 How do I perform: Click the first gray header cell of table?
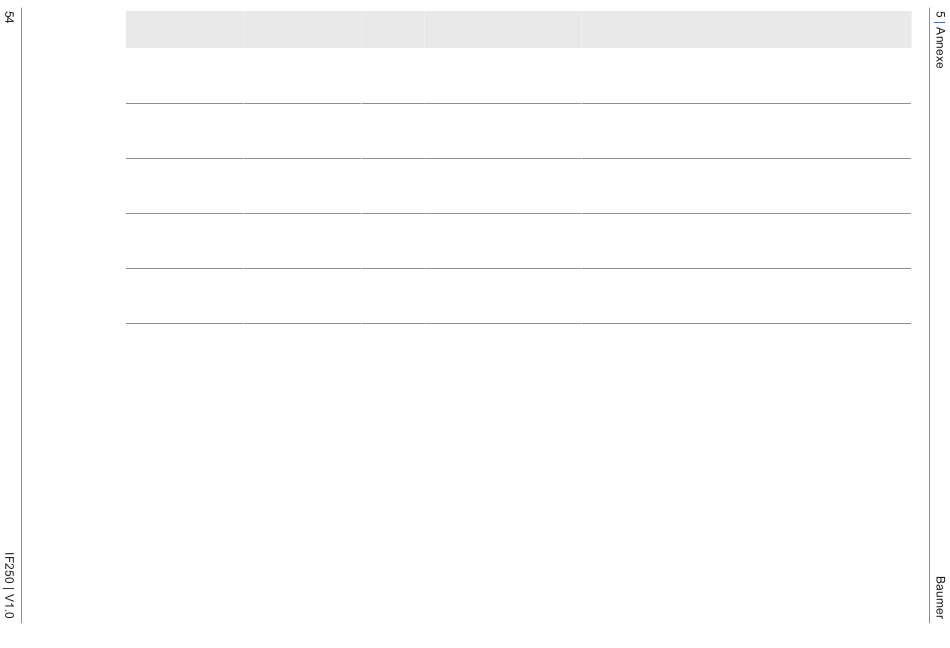click(x=184, y=29)
